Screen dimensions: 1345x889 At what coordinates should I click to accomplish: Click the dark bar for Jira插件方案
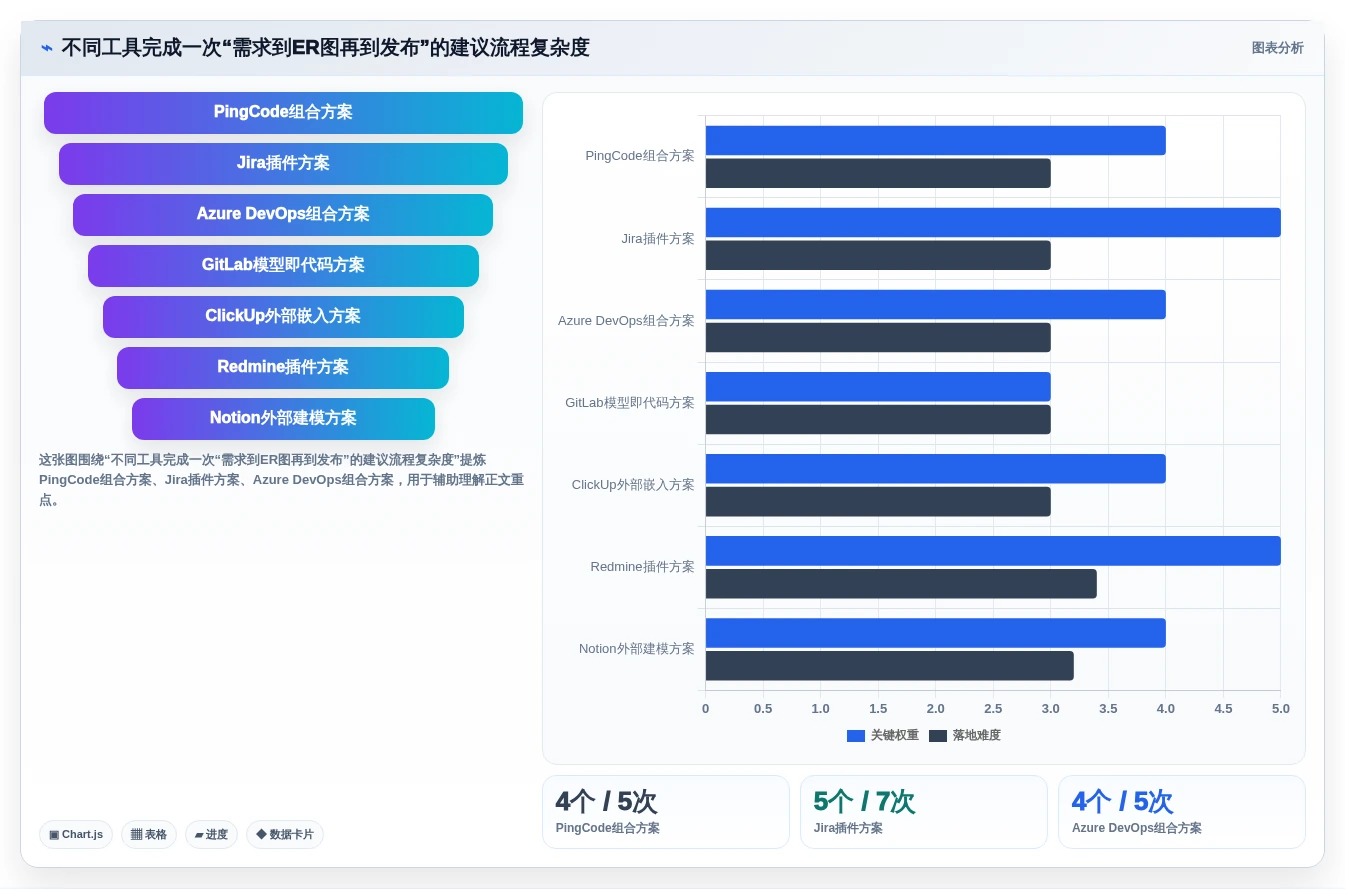pyautogui.click(x=878, y=255)
